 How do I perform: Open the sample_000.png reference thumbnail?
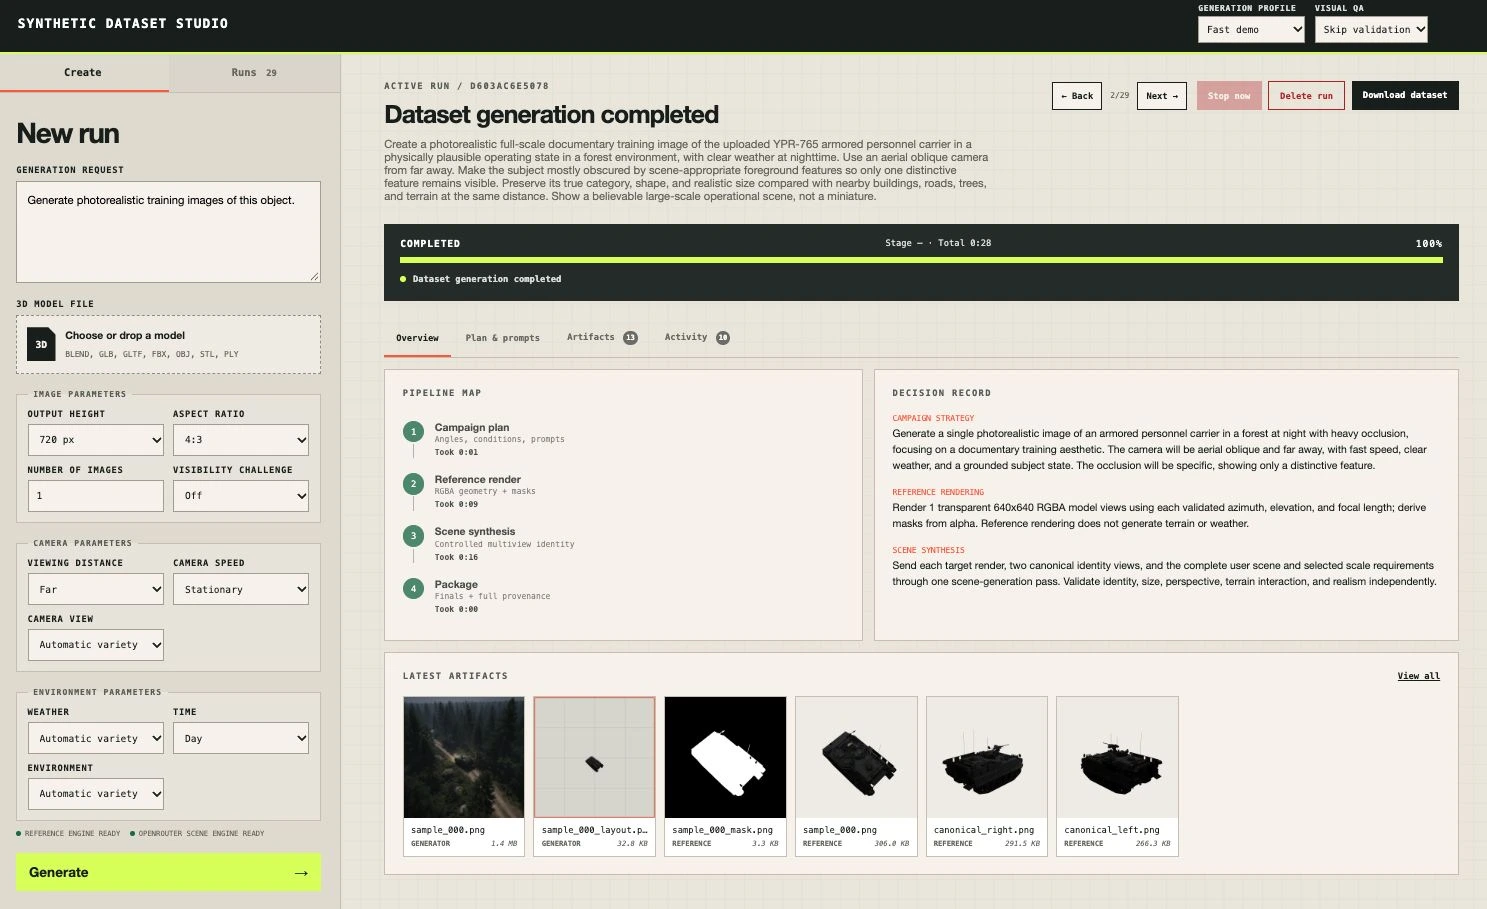click(856, 758)
